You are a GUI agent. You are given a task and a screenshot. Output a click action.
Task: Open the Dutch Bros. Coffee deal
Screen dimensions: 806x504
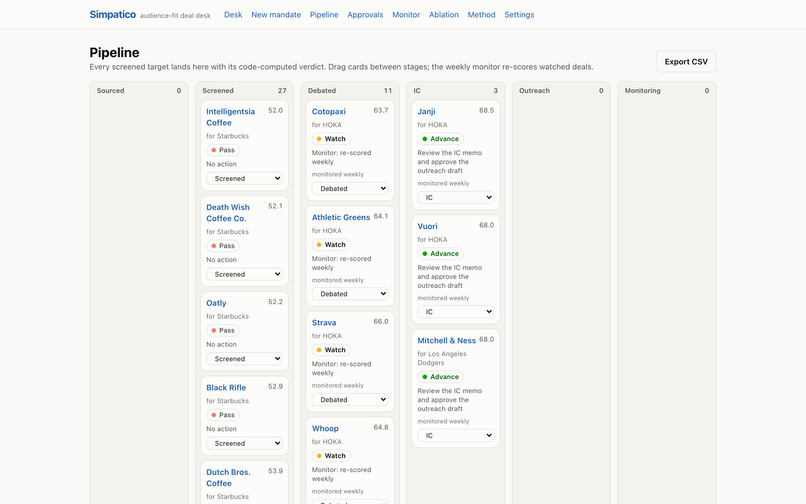[x=228, y=477]
